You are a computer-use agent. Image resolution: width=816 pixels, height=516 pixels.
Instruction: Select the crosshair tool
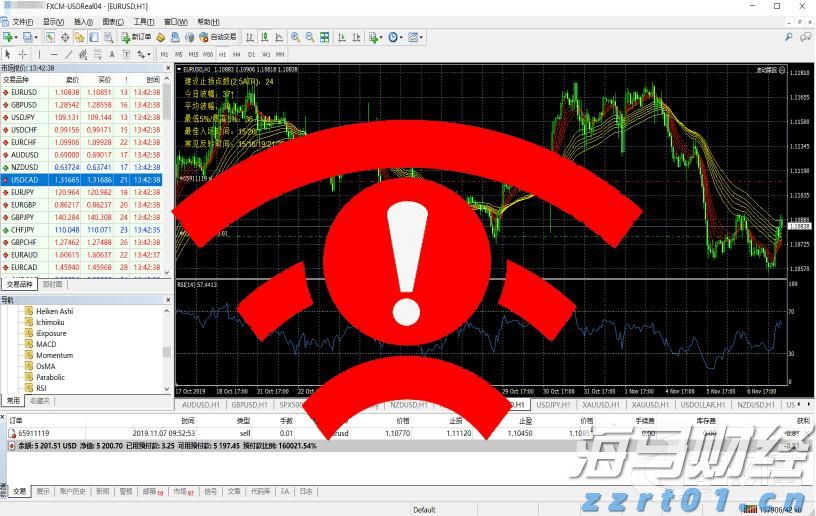[23, 54]
